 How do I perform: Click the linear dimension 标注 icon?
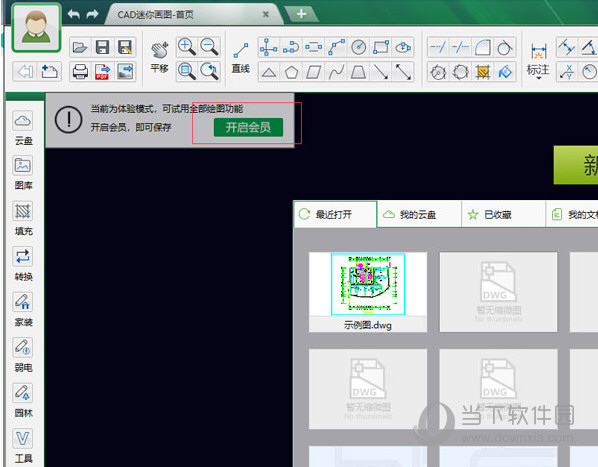(538, 51)
